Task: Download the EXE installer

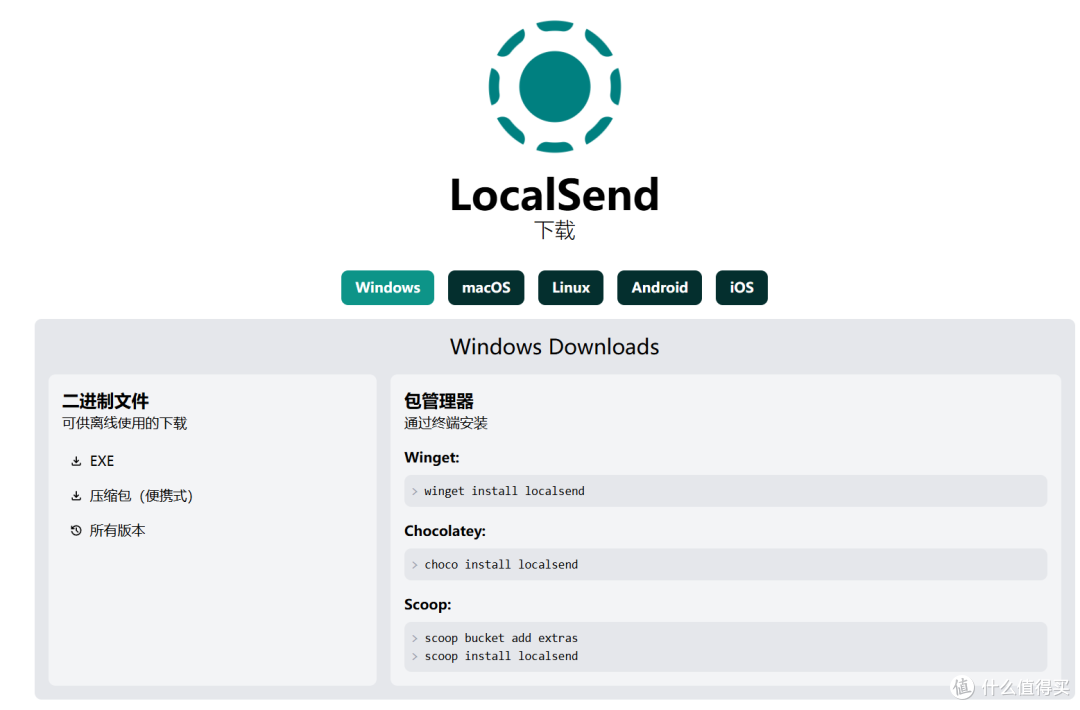Action: click(100, 460)
